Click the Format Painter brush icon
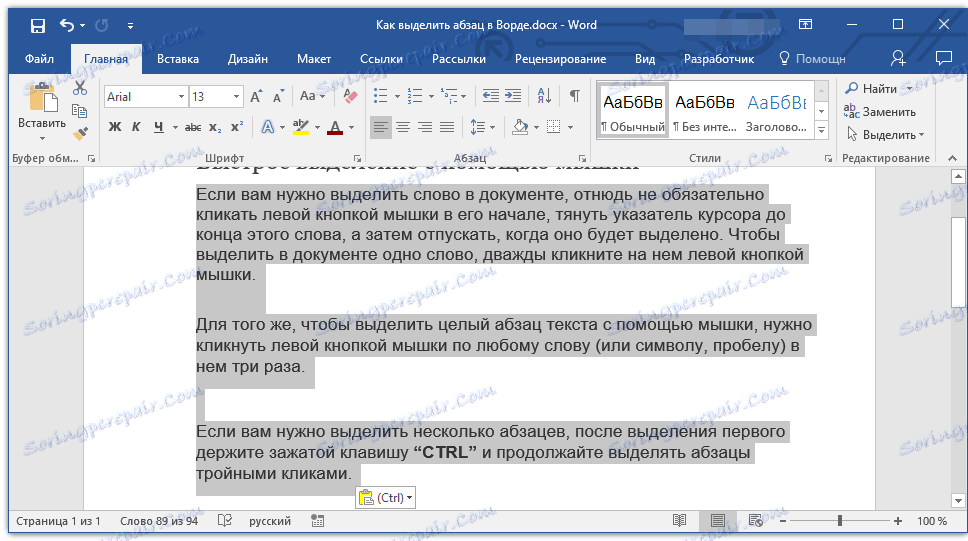Viewport: 968px width, 541px height. coord(81,133)
